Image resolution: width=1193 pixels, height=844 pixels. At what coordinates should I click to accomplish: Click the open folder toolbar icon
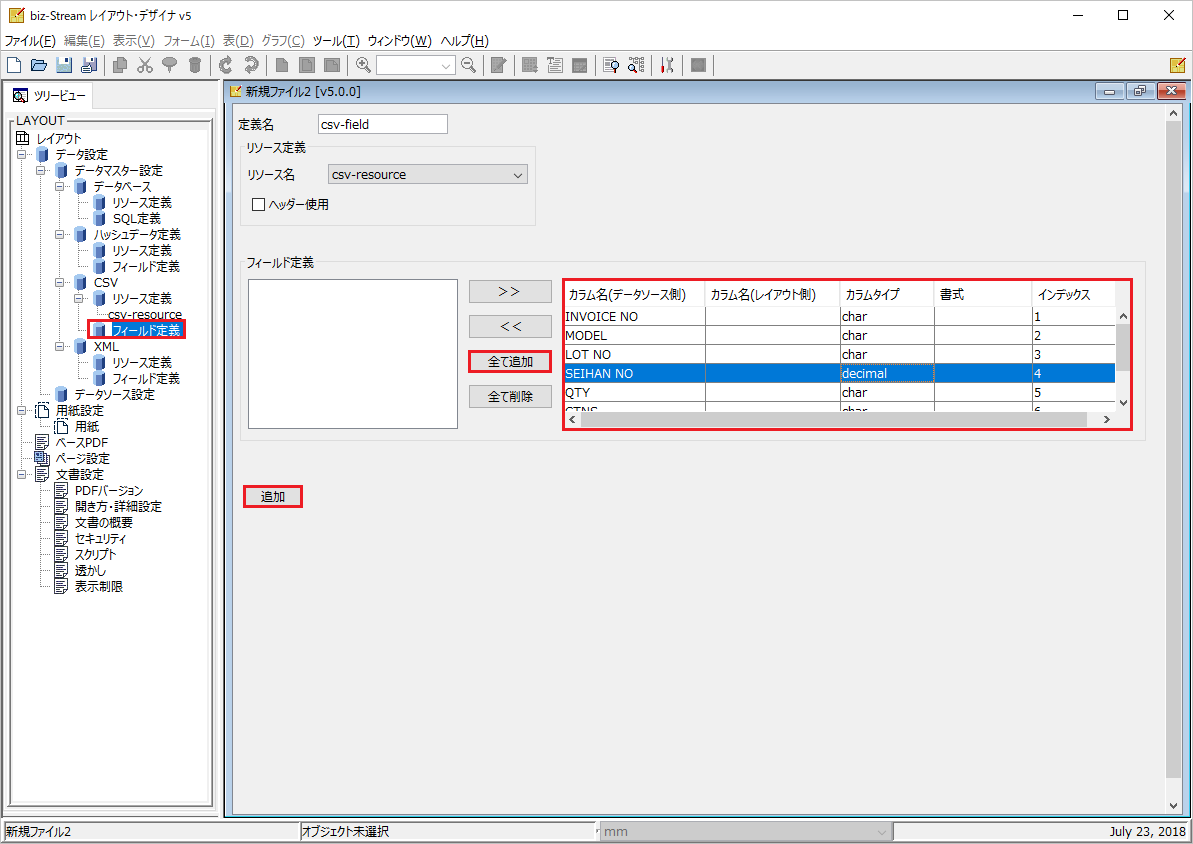(x=39, y=65)
